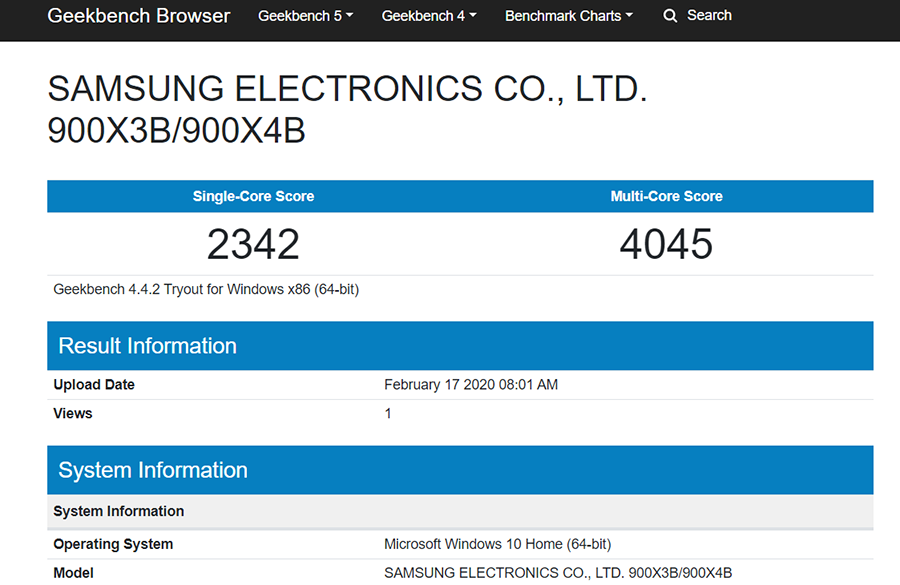Image resolution: width=900 pixels, height=585 pixels.
Task: Open the Geekbench 5 dropdown menu
Action: [305, 16]
